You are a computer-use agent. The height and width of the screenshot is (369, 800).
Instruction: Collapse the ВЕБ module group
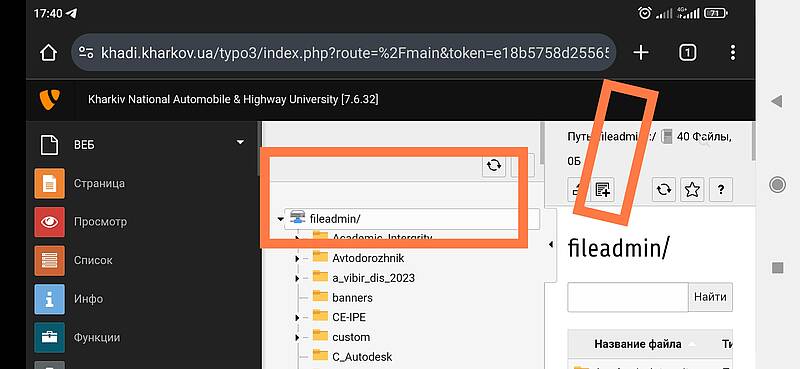pos(240,142)
